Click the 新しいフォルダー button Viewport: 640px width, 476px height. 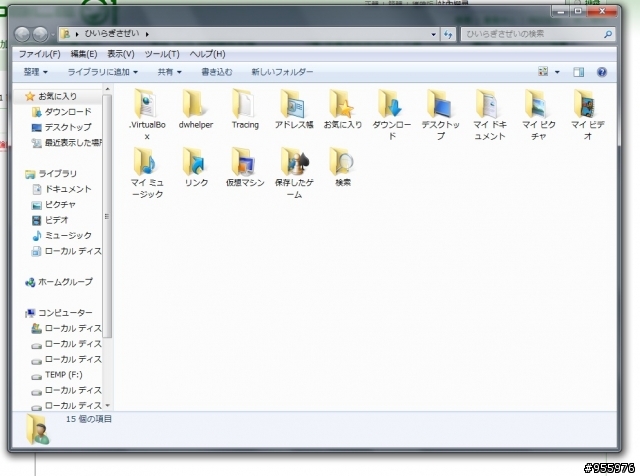pos(282,72)
